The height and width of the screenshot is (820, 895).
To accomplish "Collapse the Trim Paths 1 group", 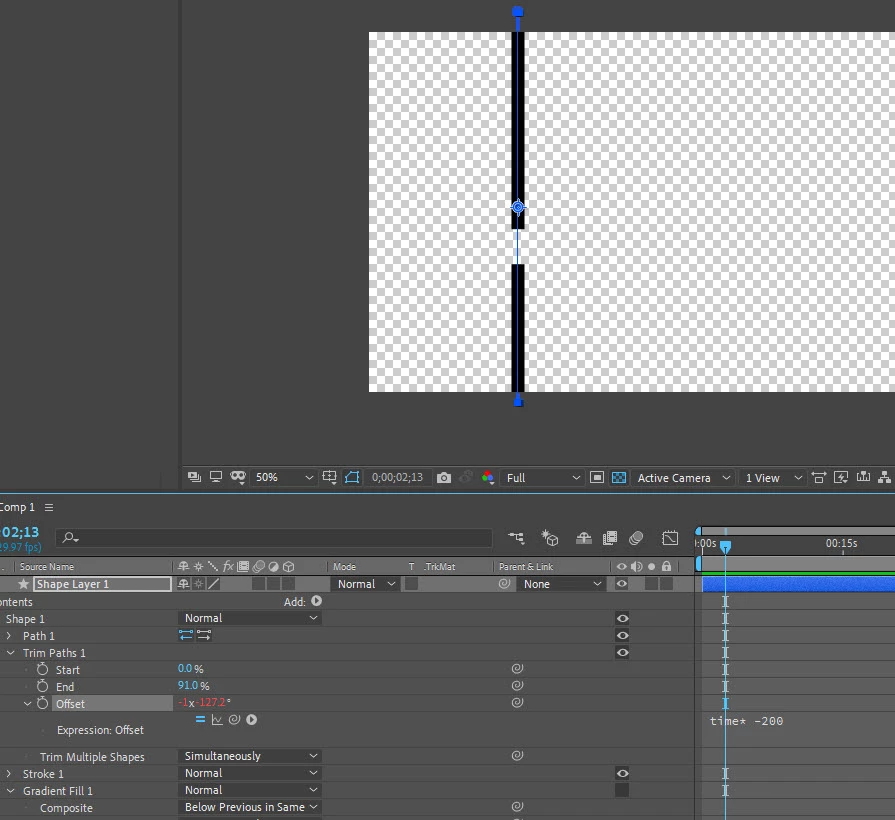I will coord(10,652).
